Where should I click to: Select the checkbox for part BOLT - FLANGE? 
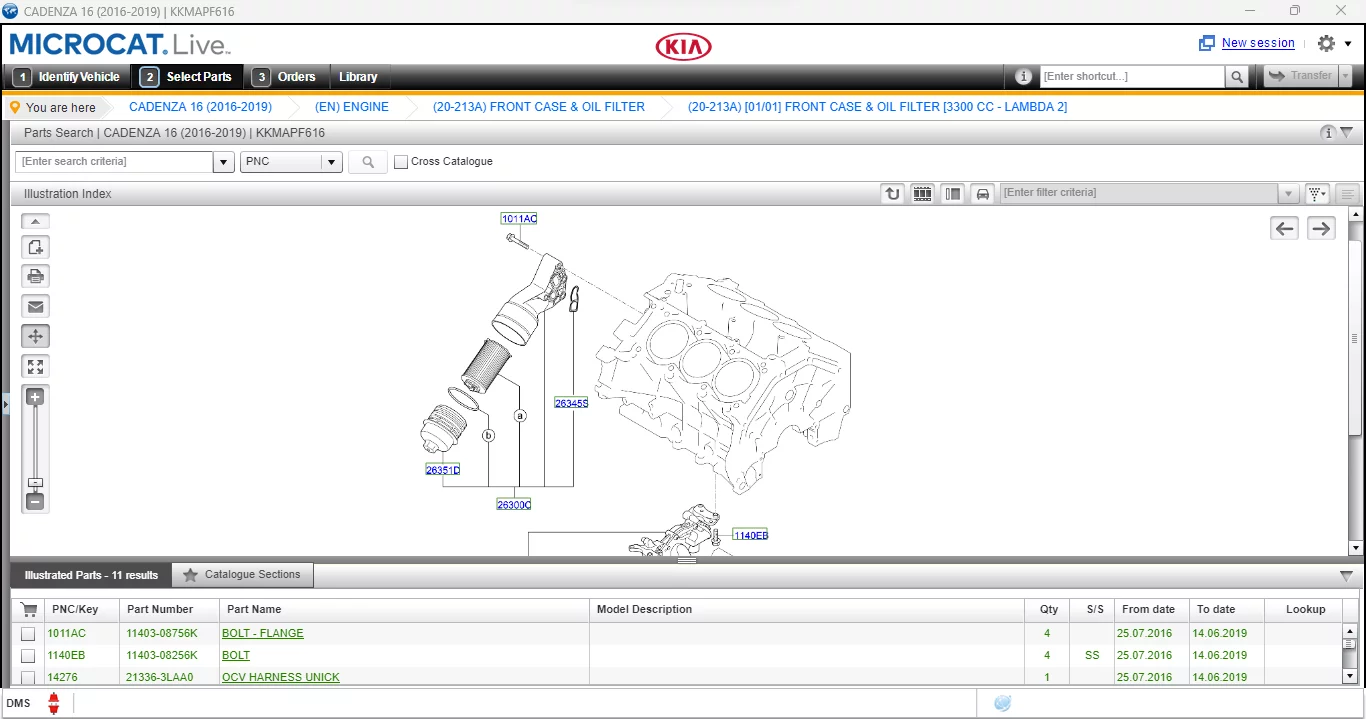click(27, 633)
